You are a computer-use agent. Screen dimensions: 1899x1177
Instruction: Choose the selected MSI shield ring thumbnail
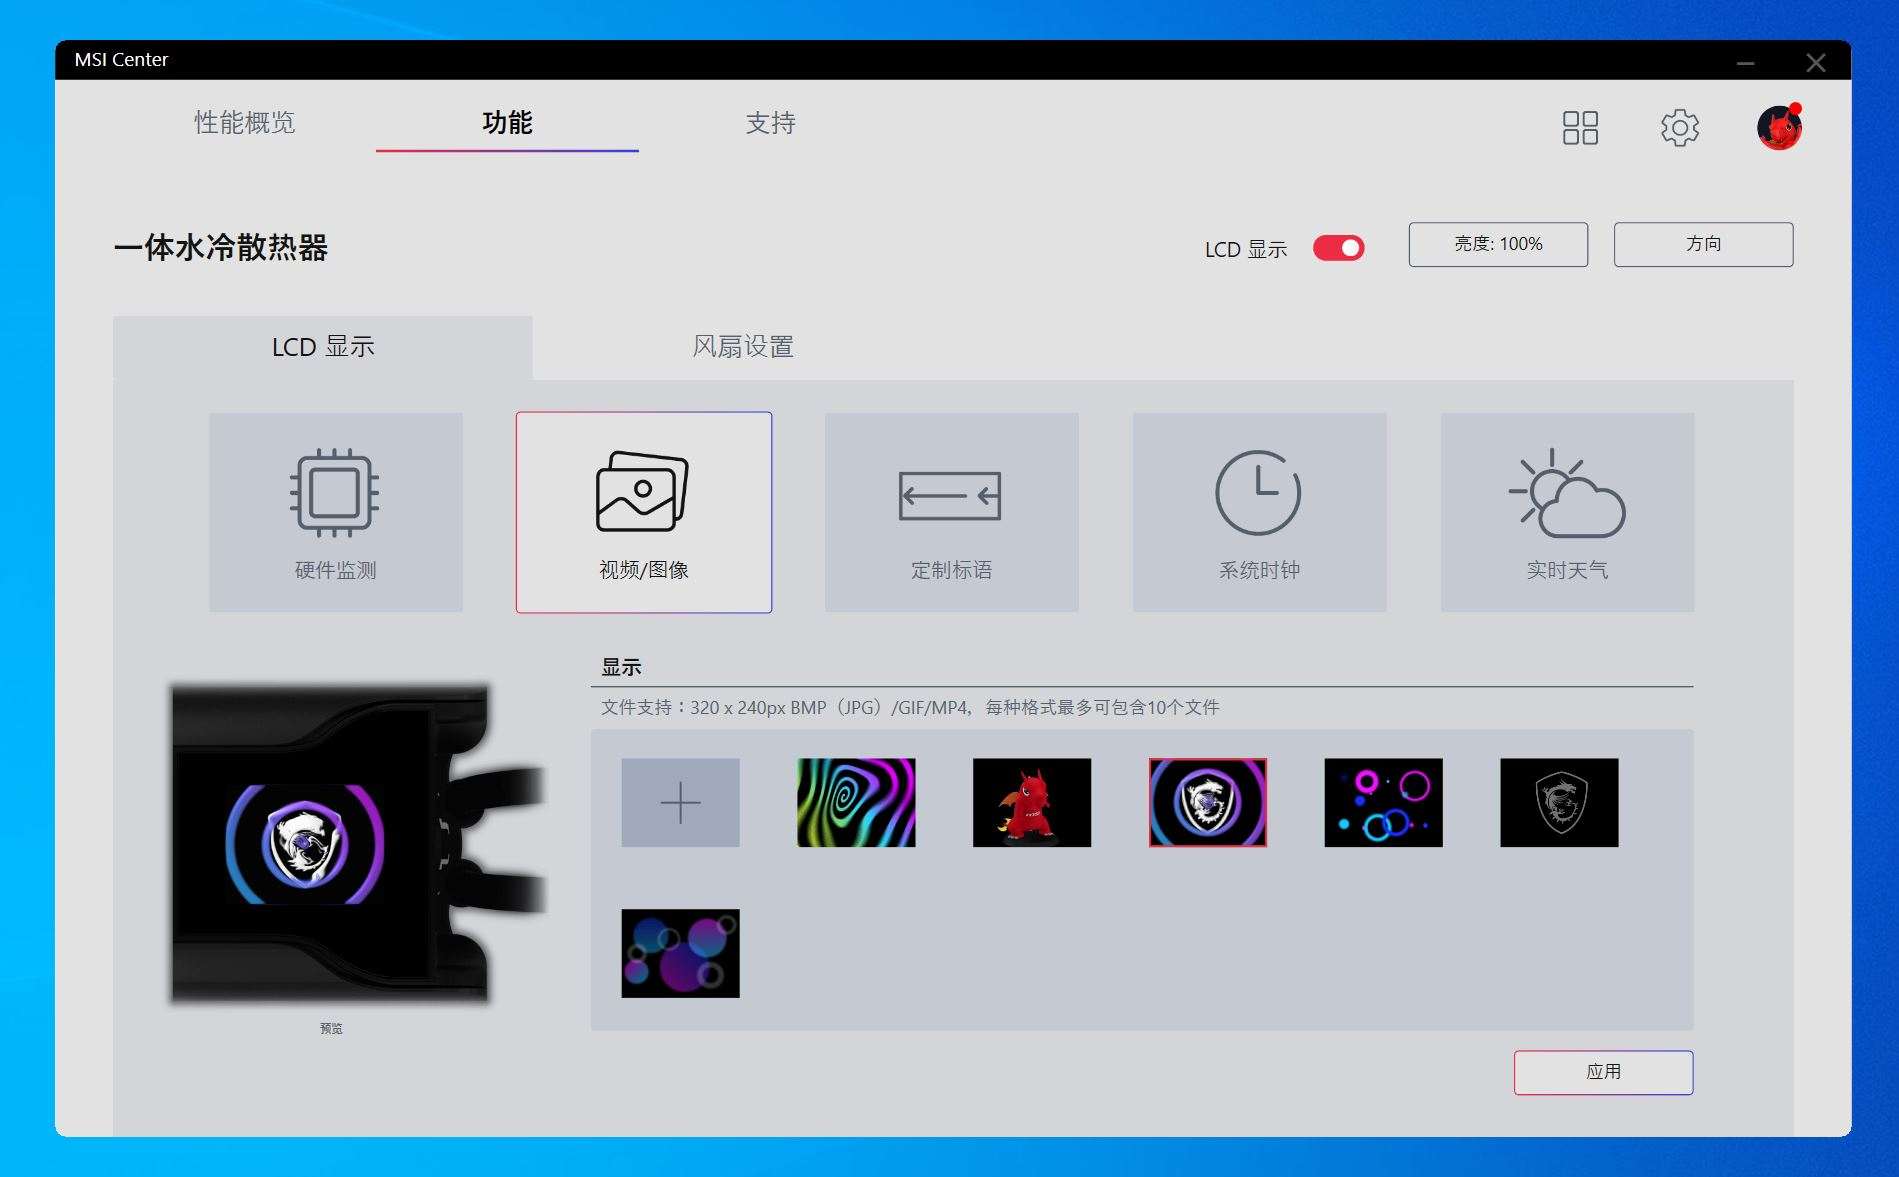click(1208, 802)
